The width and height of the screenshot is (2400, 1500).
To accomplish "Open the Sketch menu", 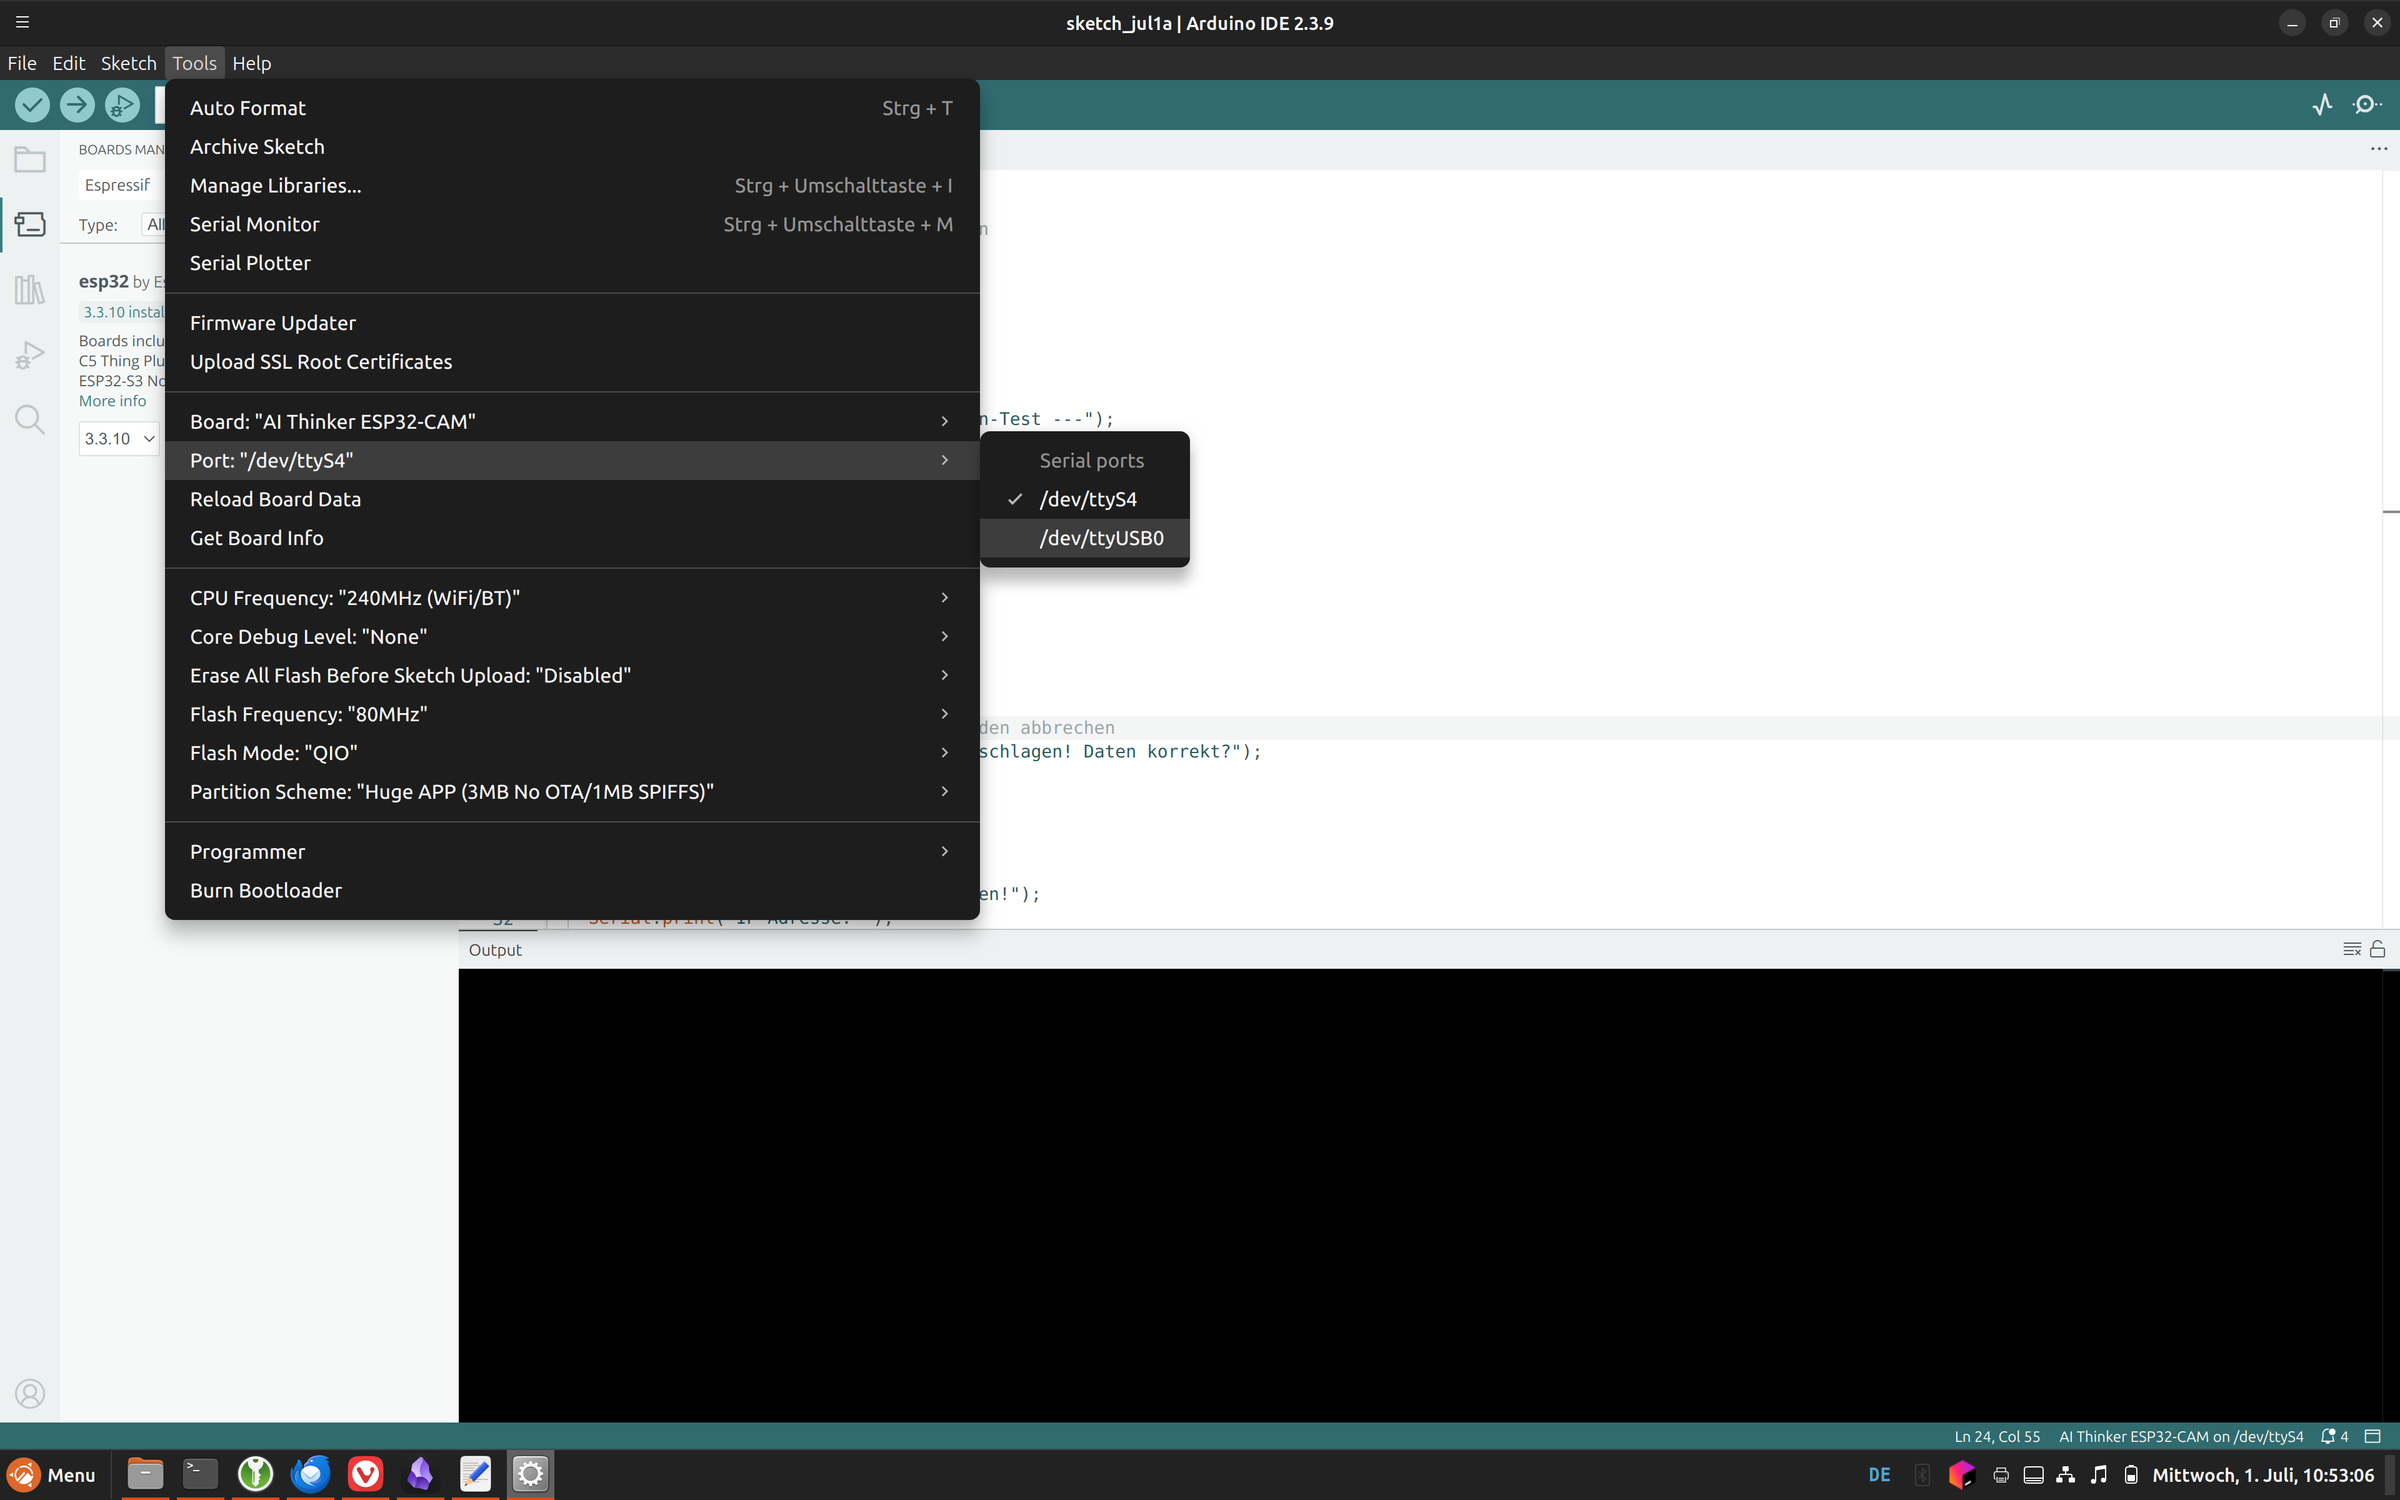I will click(128, 63).
